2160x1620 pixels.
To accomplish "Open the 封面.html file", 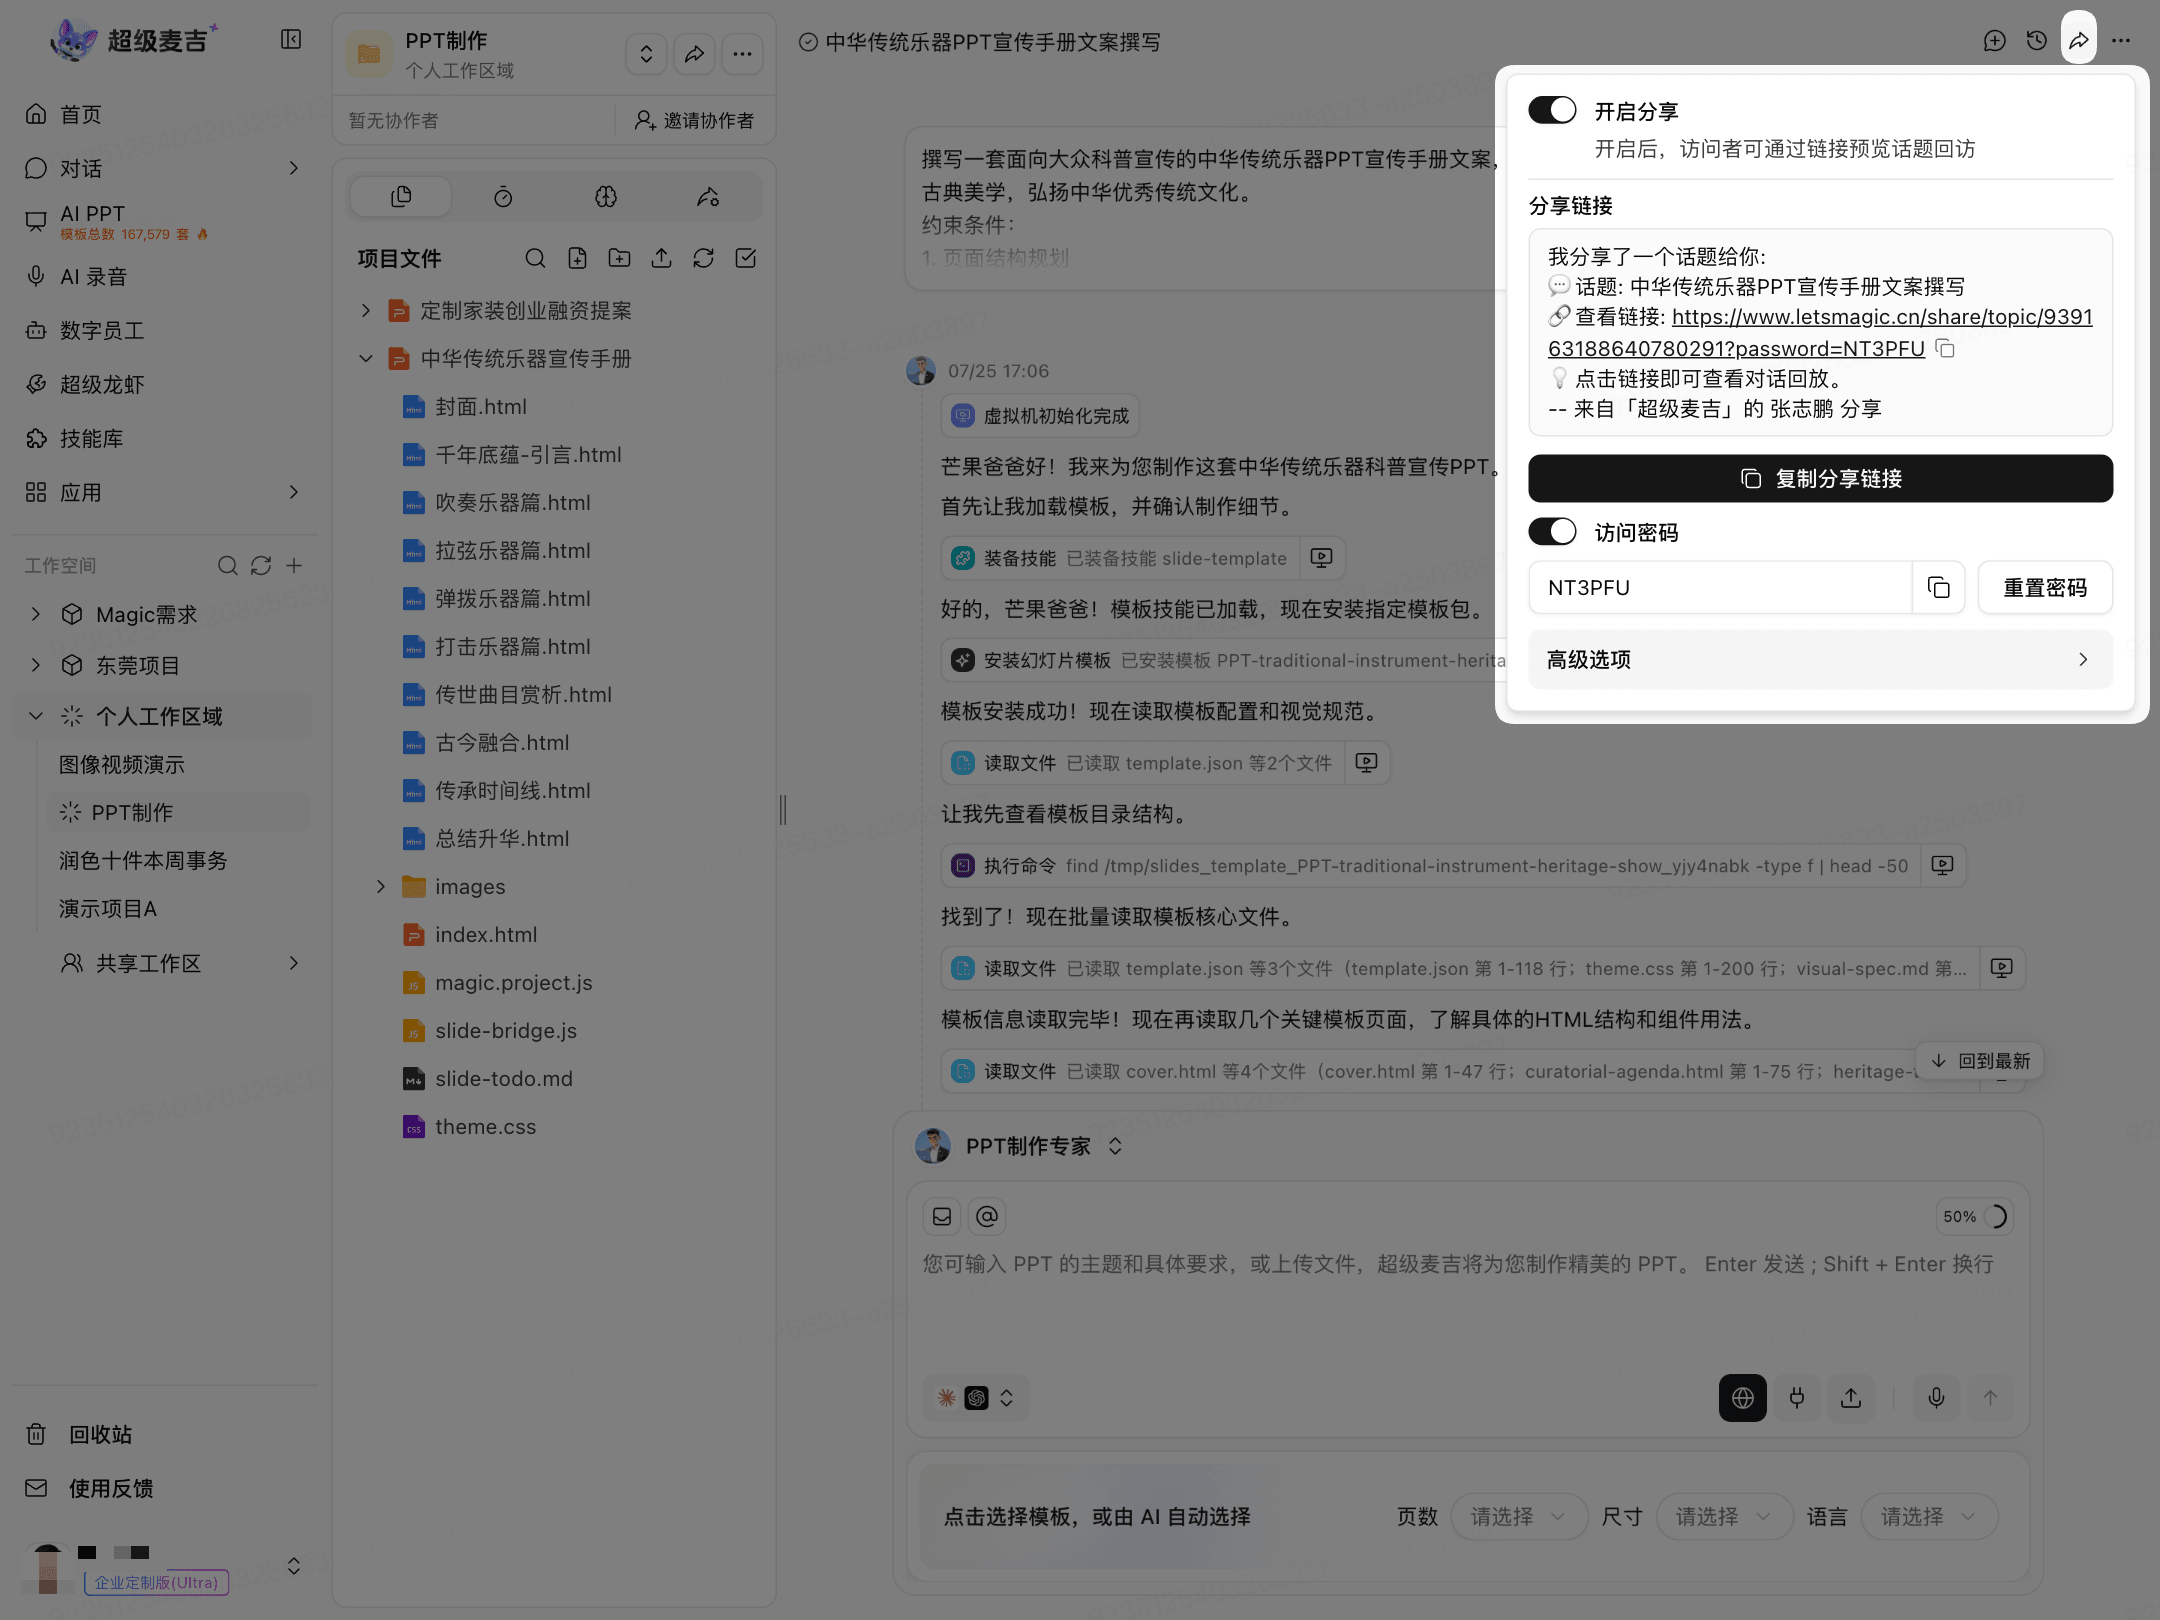I will pos(480,407).
